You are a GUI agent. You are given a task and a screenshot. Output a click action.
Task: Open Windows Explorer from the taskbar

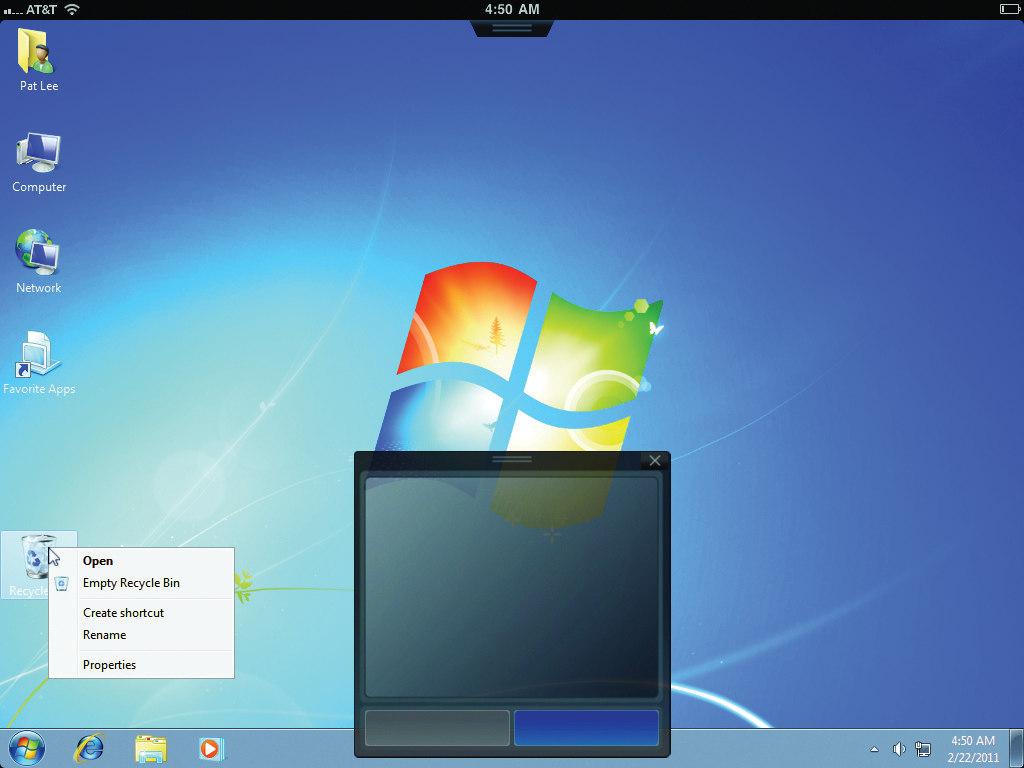coord(151,747)
